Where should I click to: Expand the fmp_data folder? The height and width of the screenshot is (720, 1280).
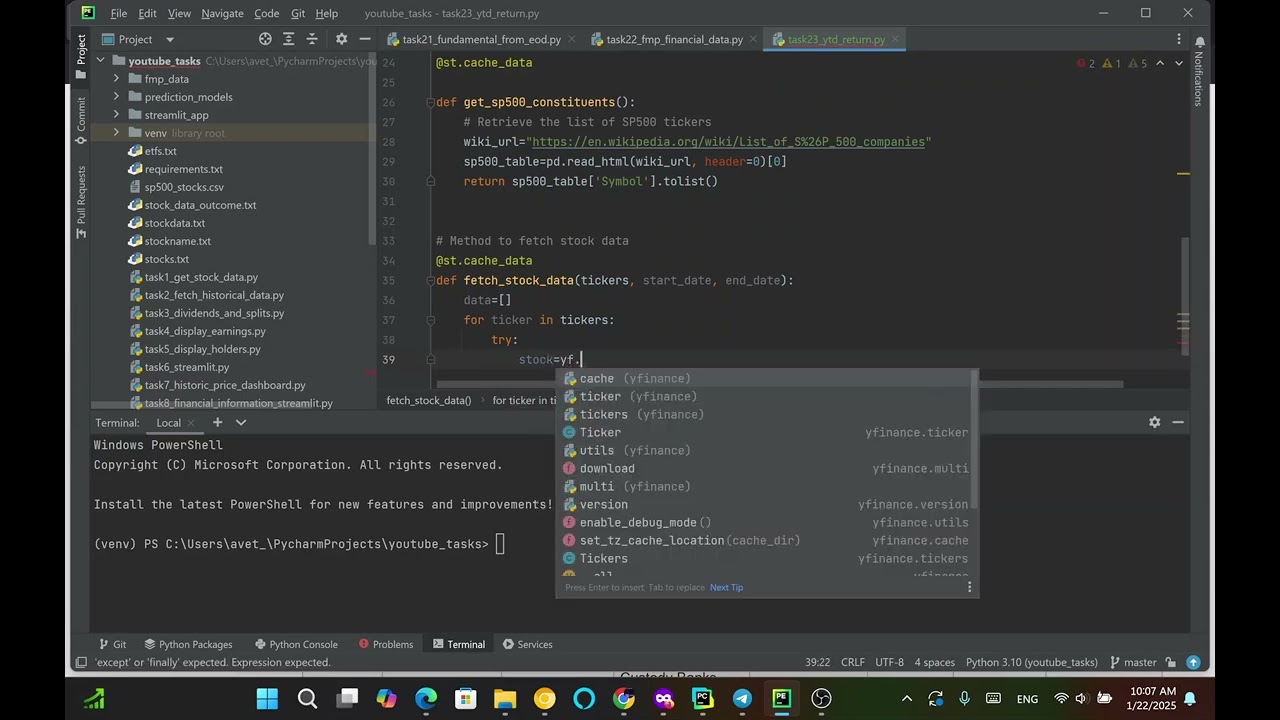(116, 79)
